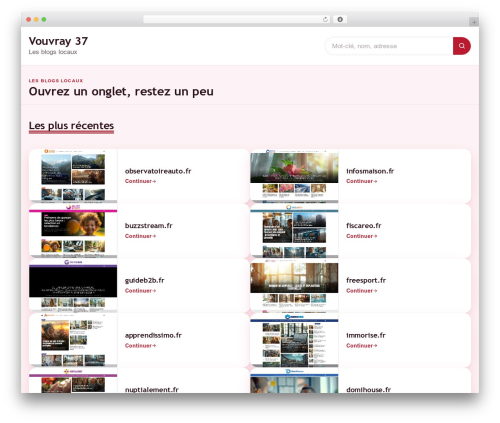Open apprendissimo.fr blog title

[153, 335]
